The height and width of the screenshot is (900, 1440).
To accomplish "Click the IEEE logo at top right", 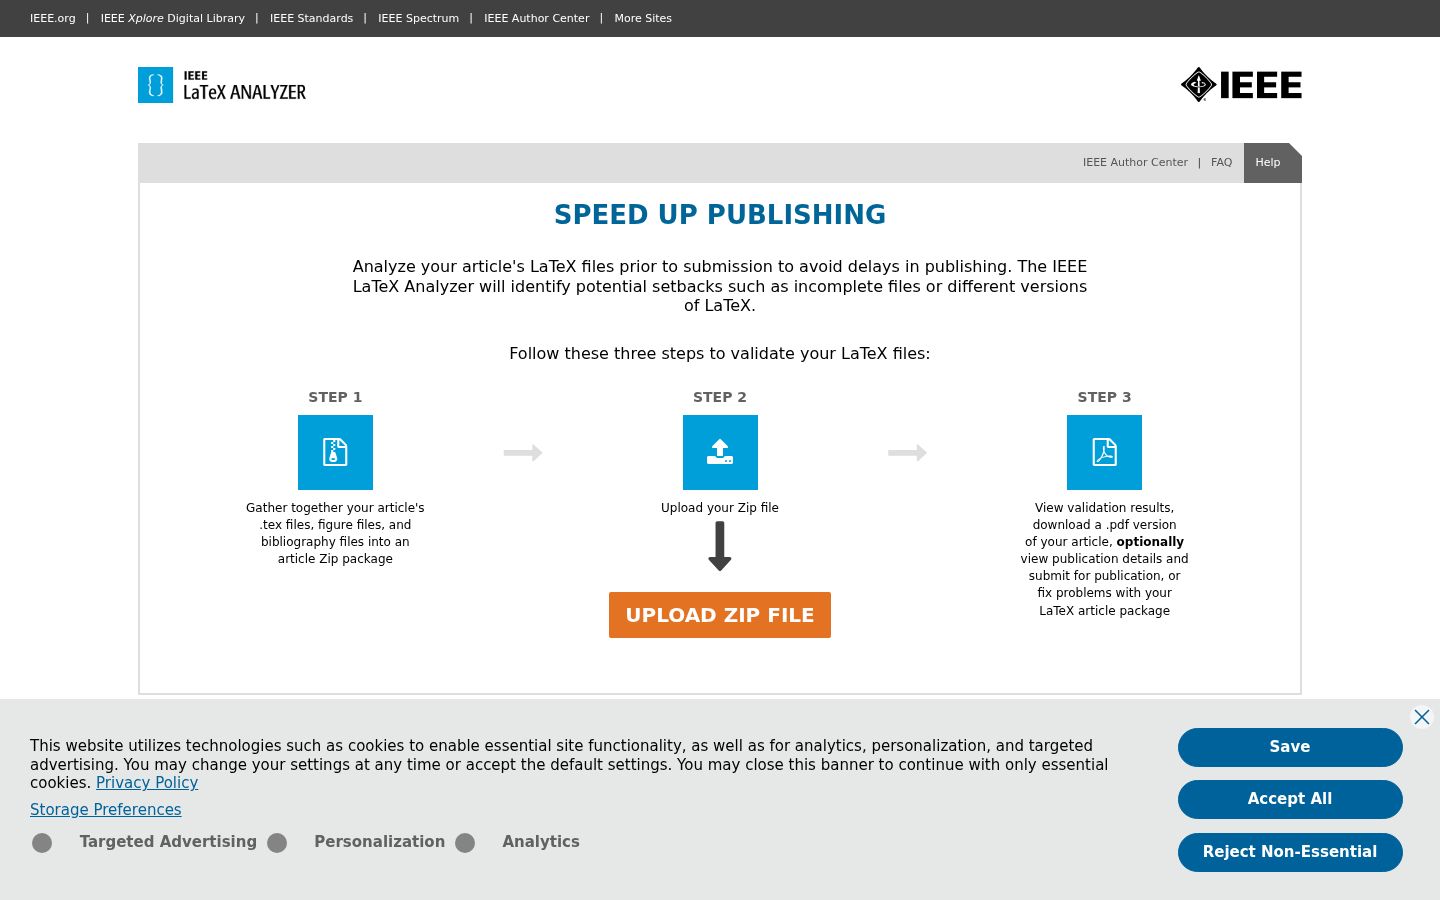I will [1241, 85].
